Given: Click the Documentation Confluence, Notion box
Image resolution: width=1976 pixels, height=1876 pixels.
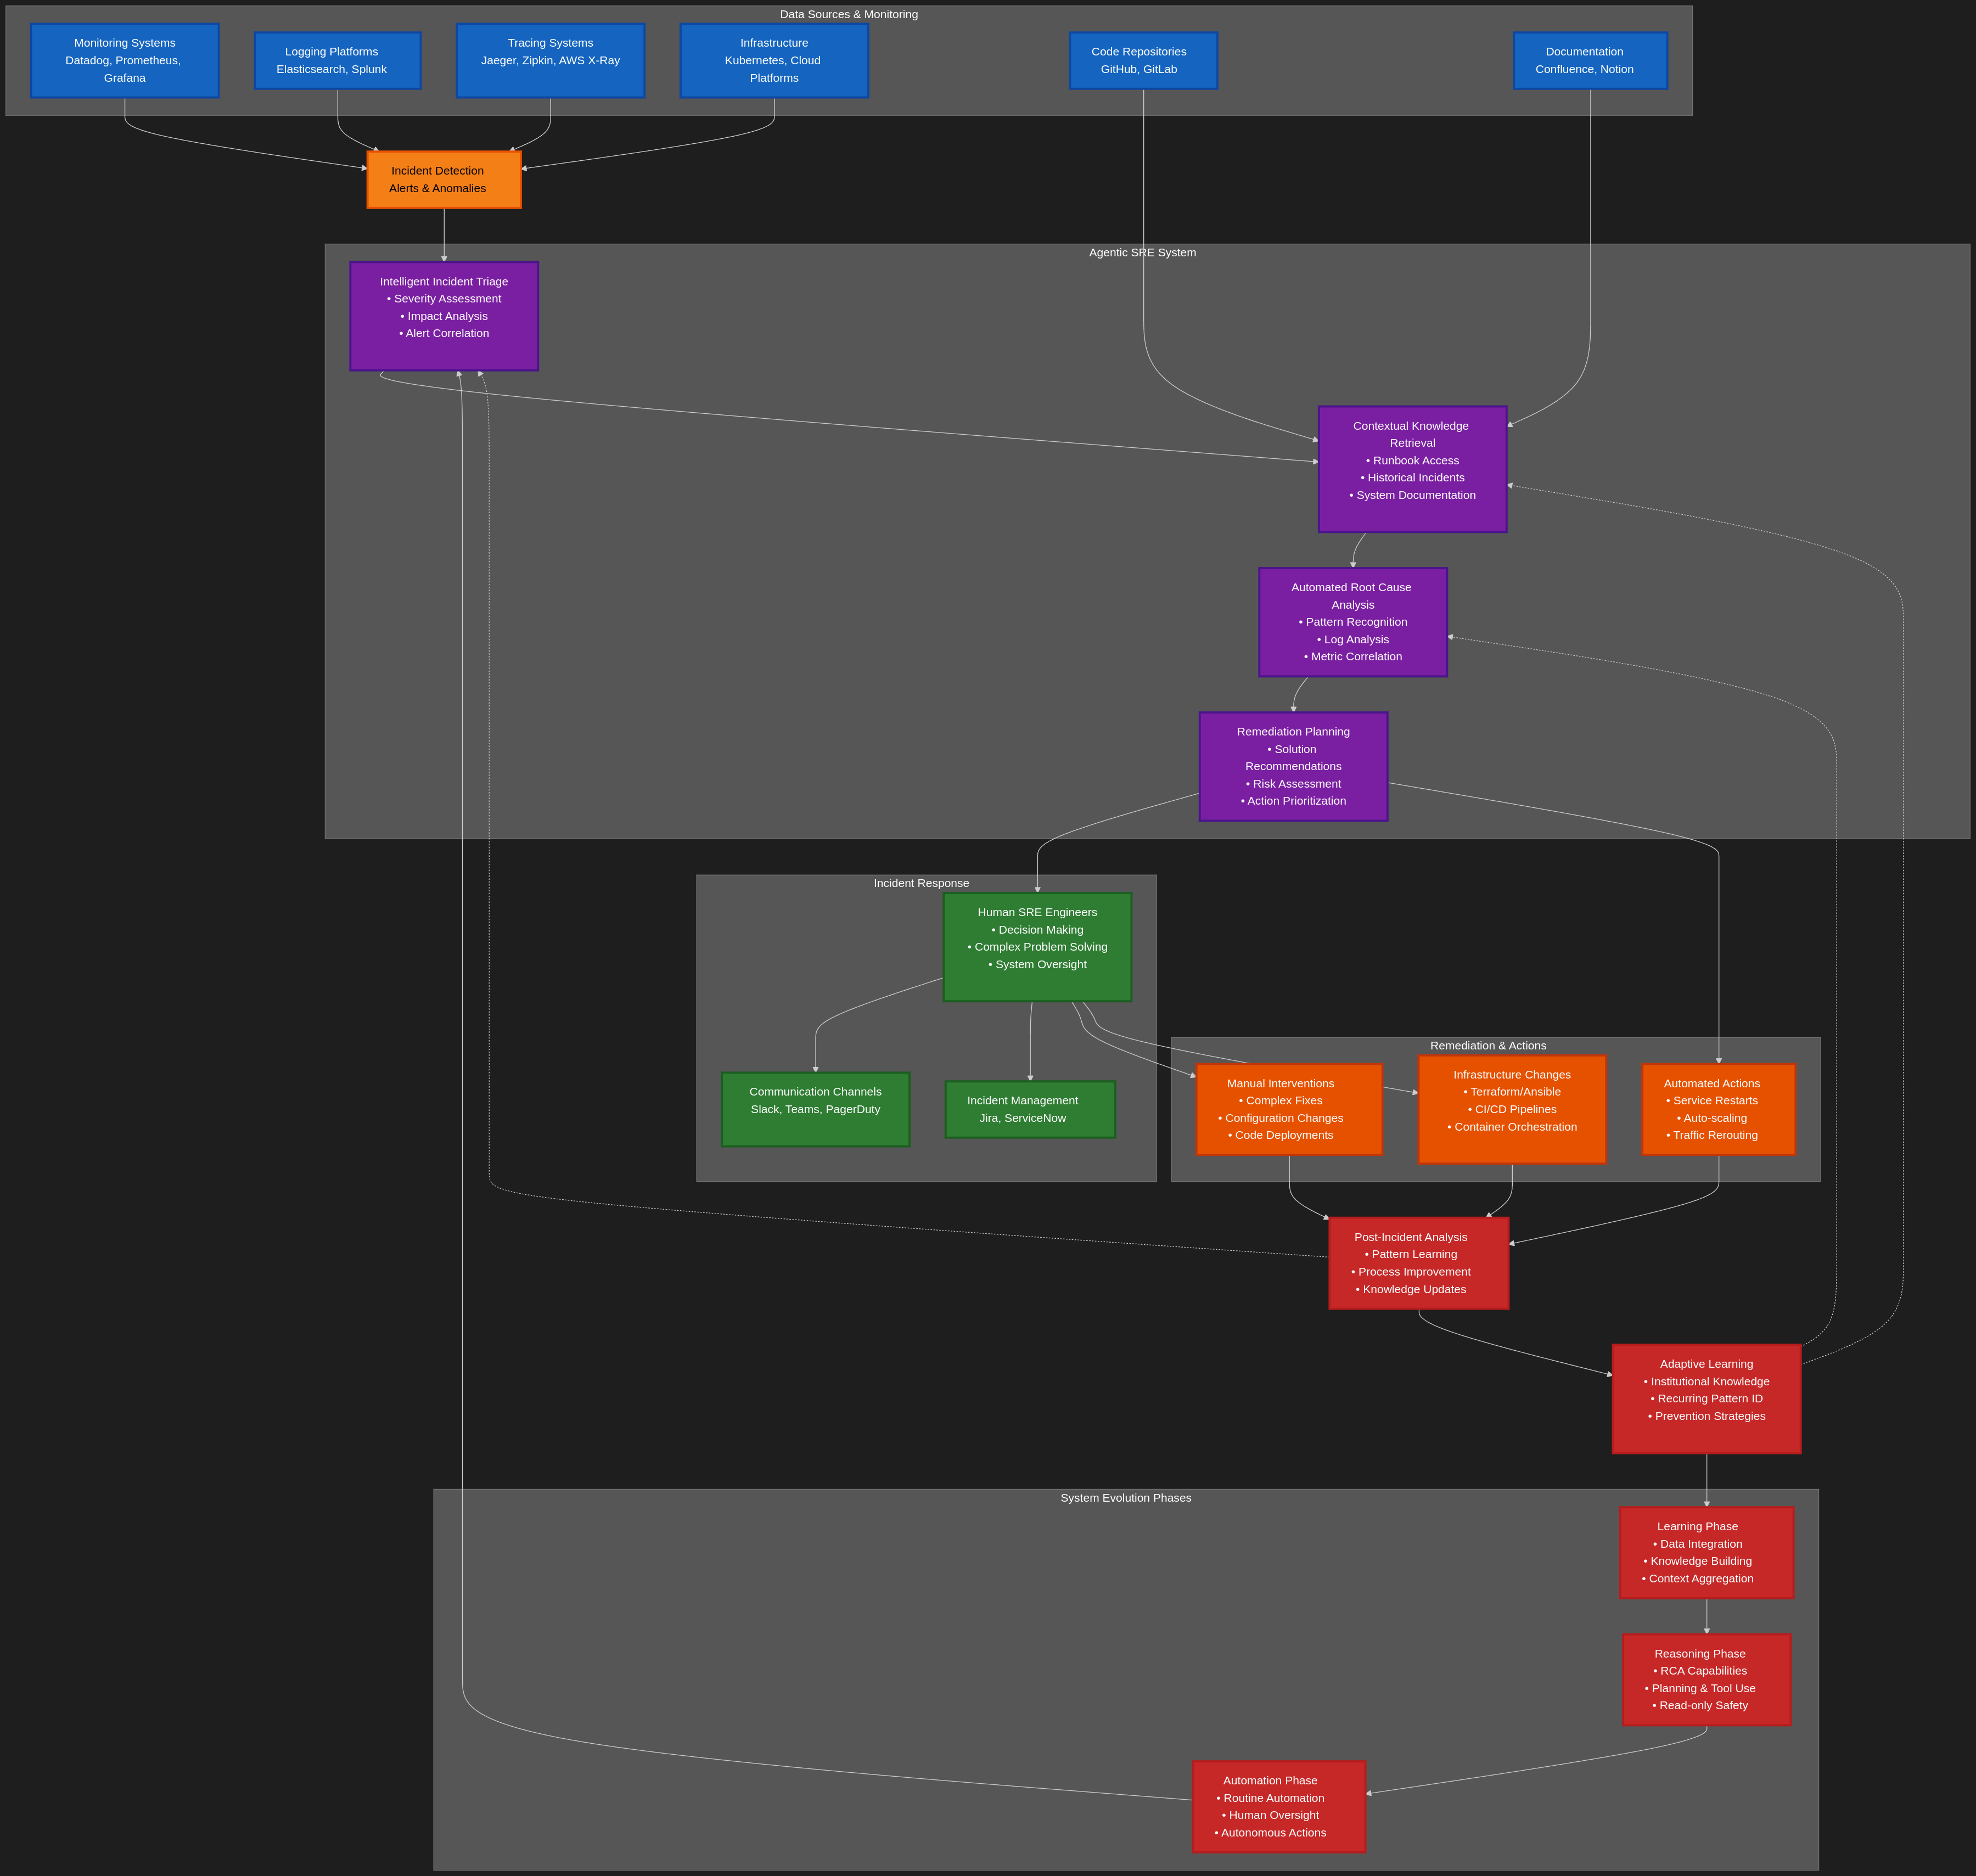Looking at the screenshot, I should pyautogui.click(x=1590, y=61).
